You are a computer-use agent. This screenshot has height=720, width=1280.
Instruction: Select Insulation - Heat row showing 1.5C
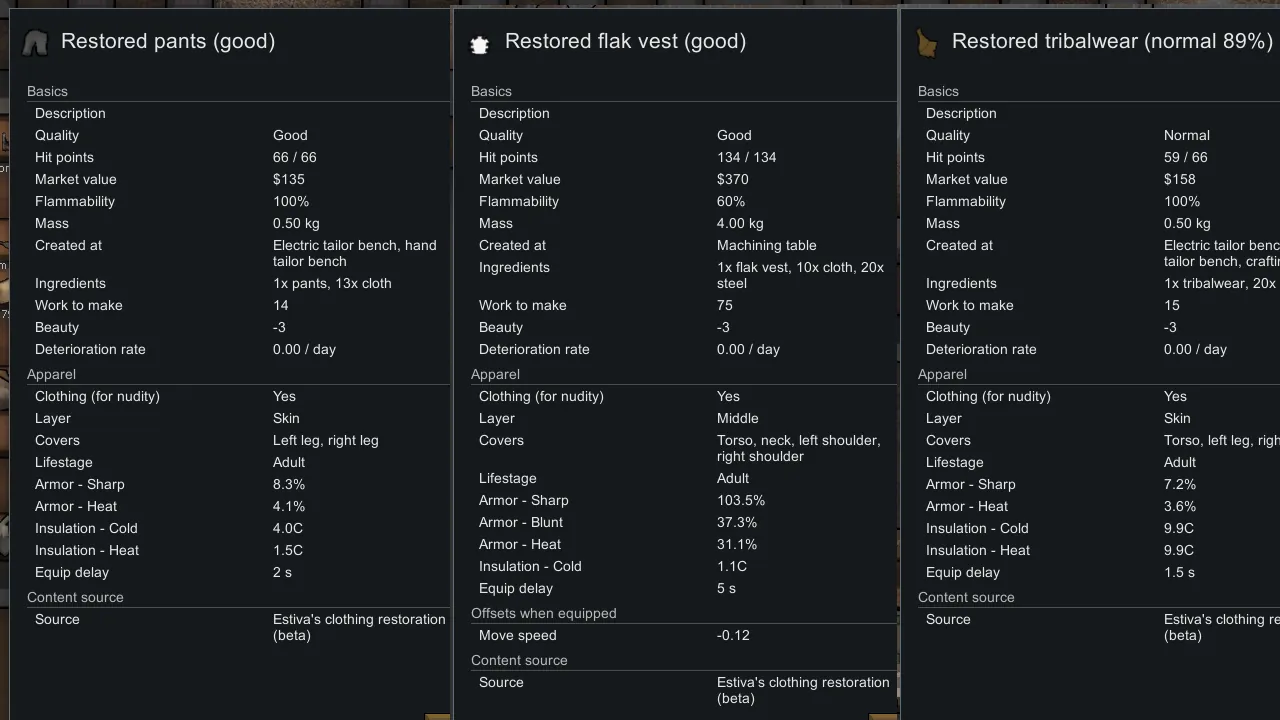point(235,550)
